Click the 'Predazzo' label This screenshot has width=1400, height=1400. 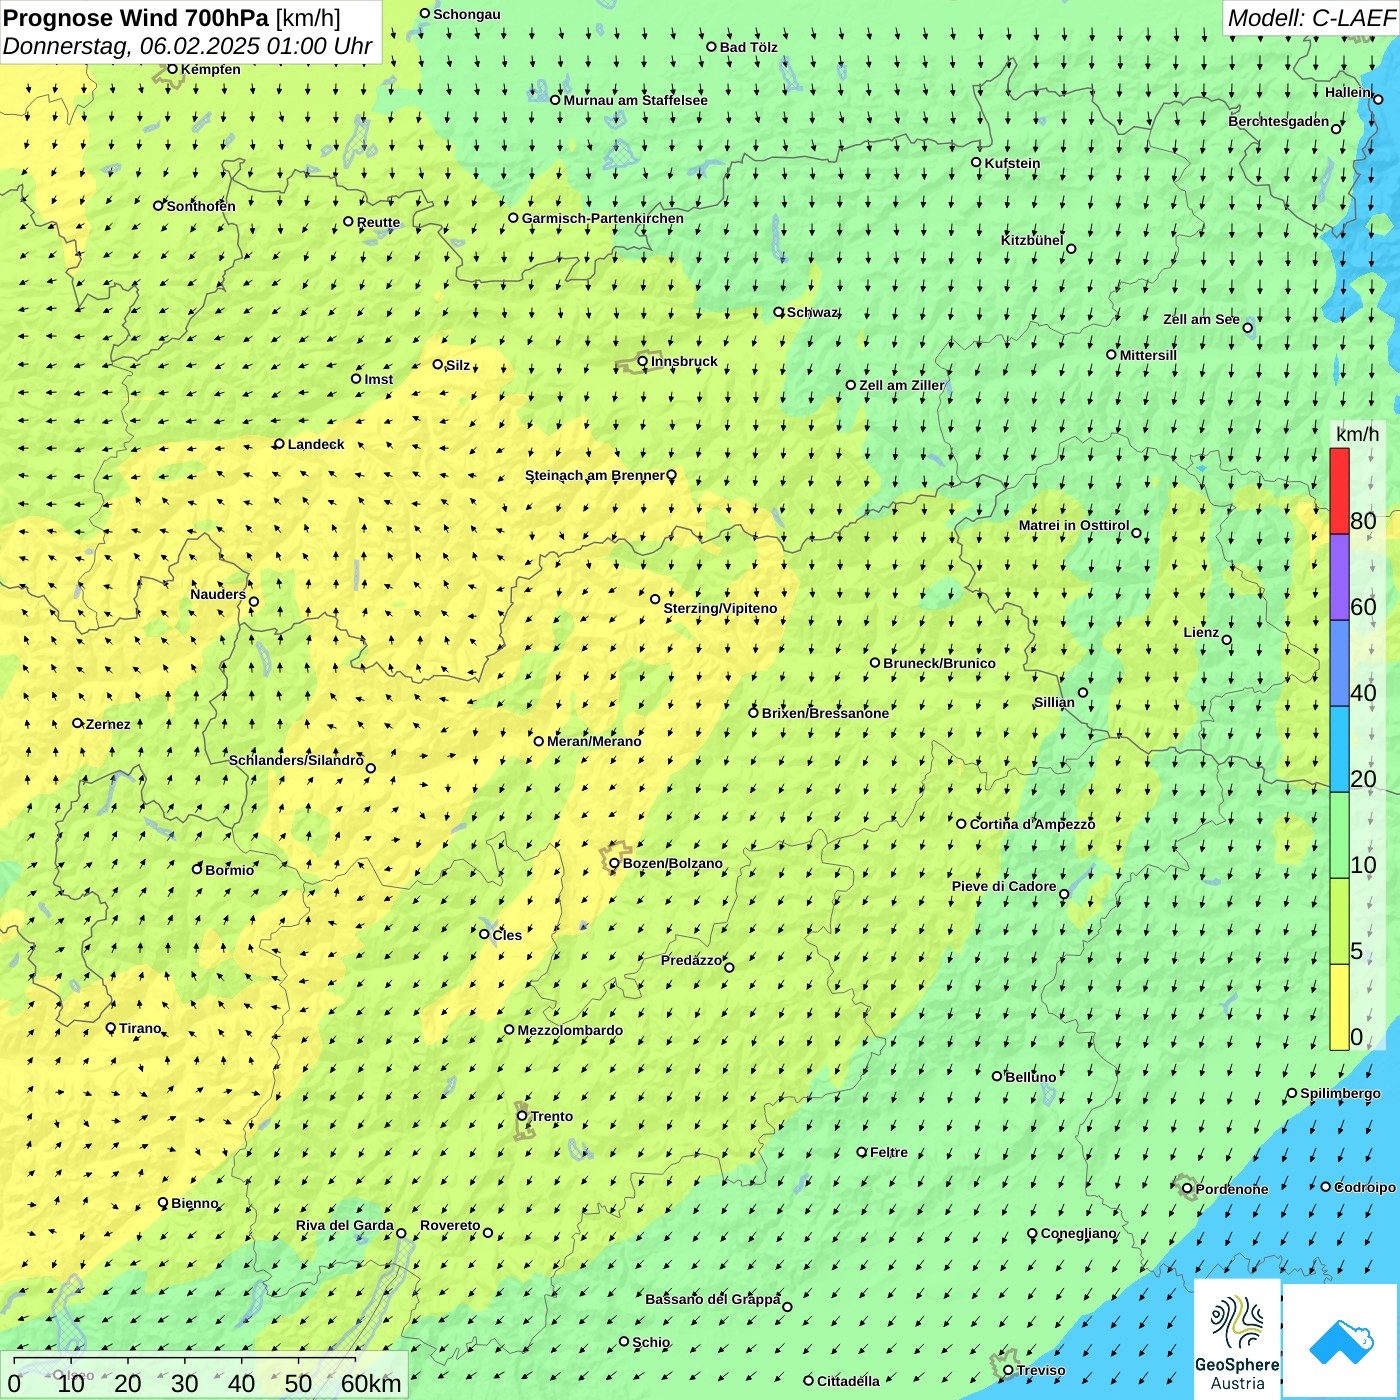pos(691,960)
